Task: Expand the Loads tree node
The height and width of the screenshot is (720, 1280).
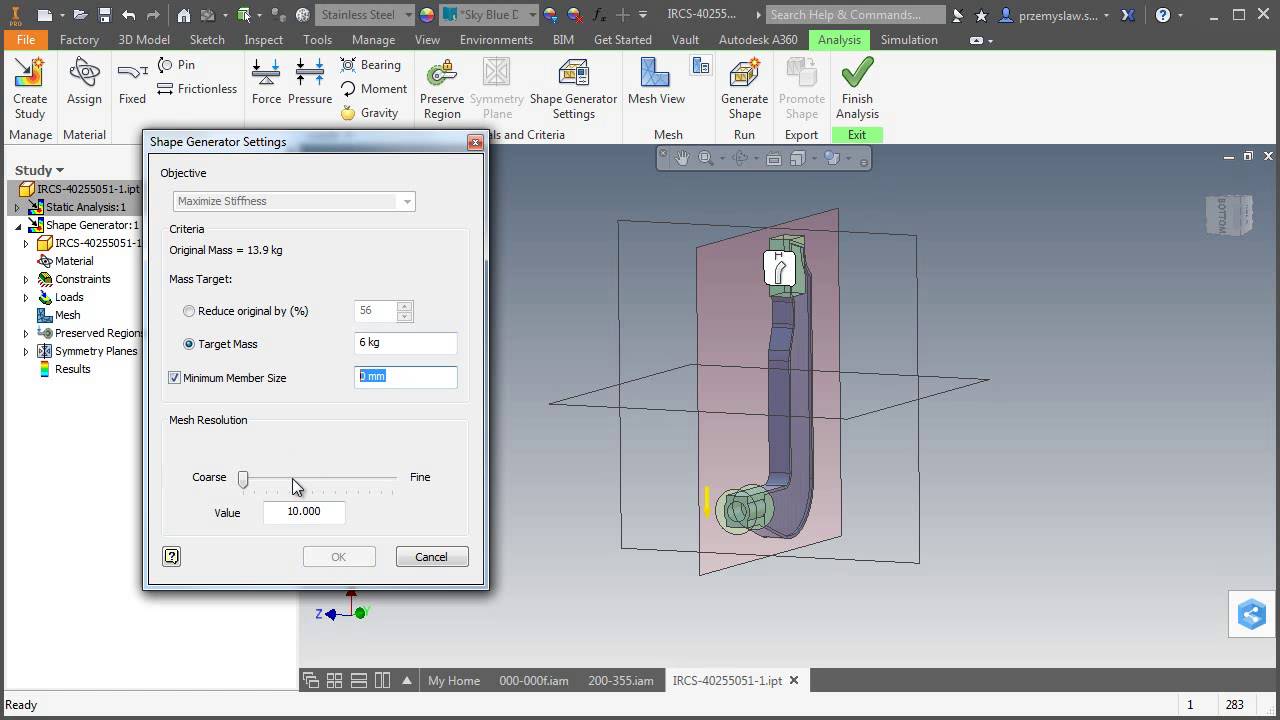Action: pos(26,297)
